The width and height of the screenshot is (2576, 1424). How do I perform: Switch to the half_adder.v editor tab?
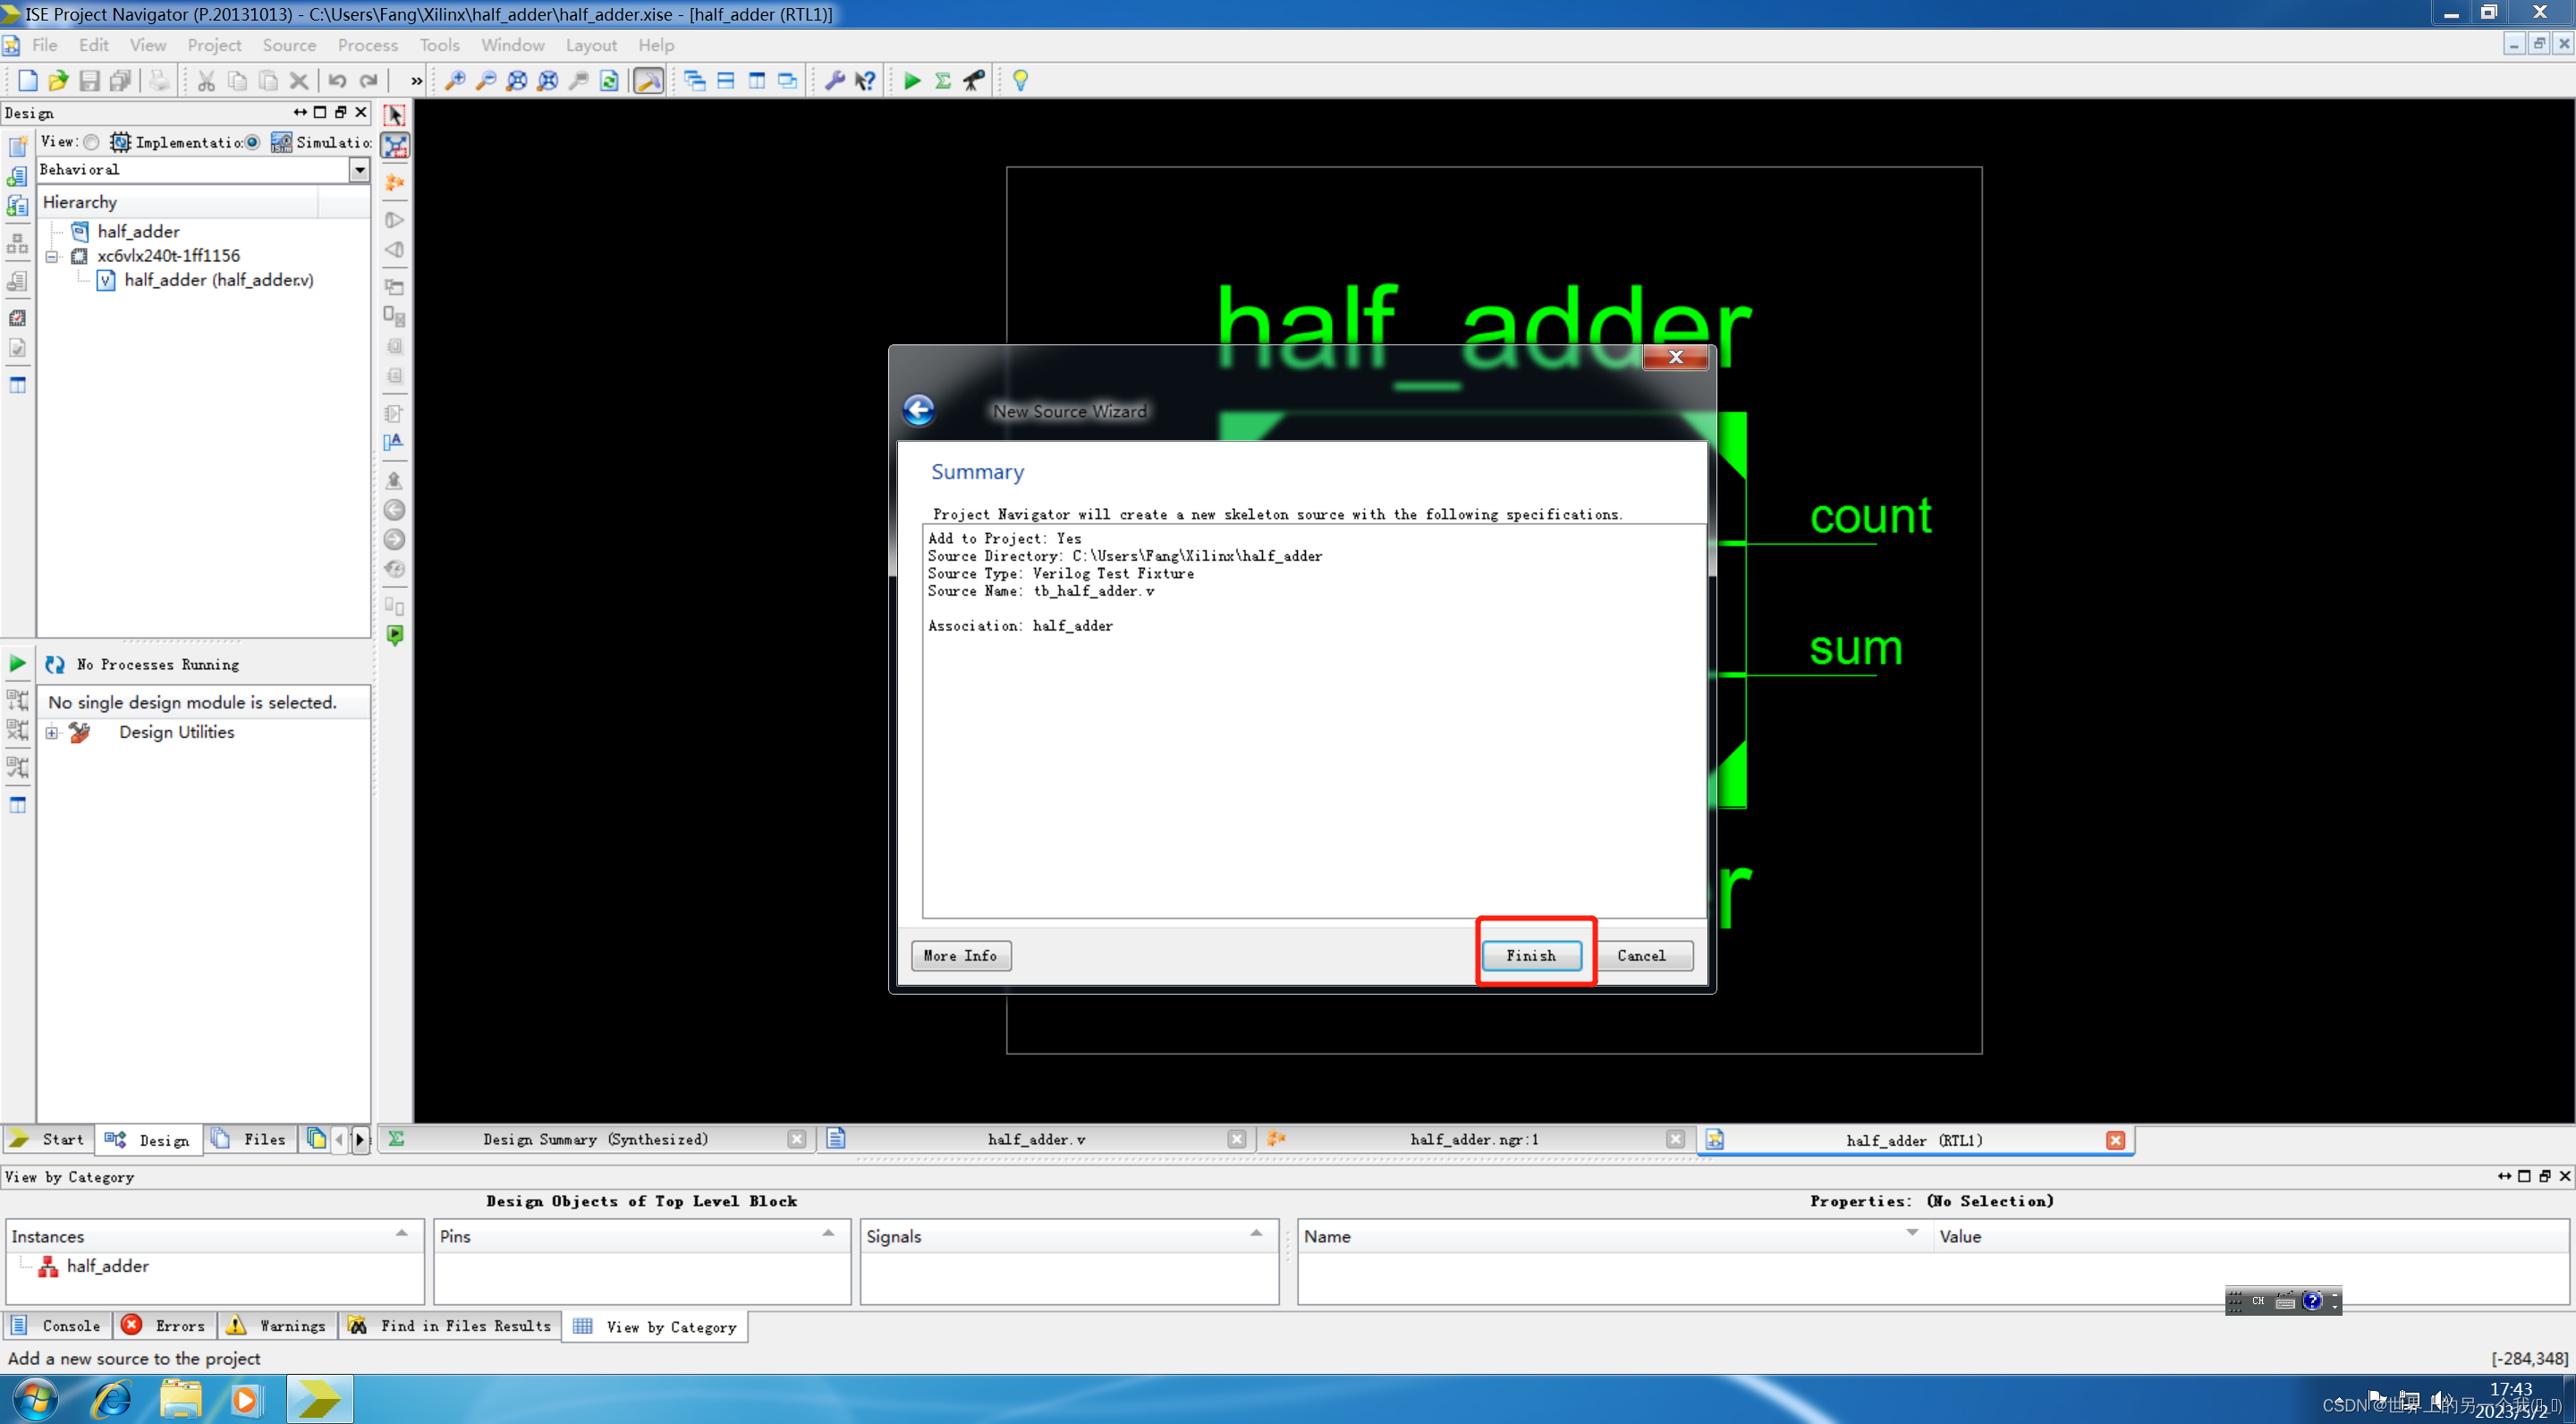1035,1139
